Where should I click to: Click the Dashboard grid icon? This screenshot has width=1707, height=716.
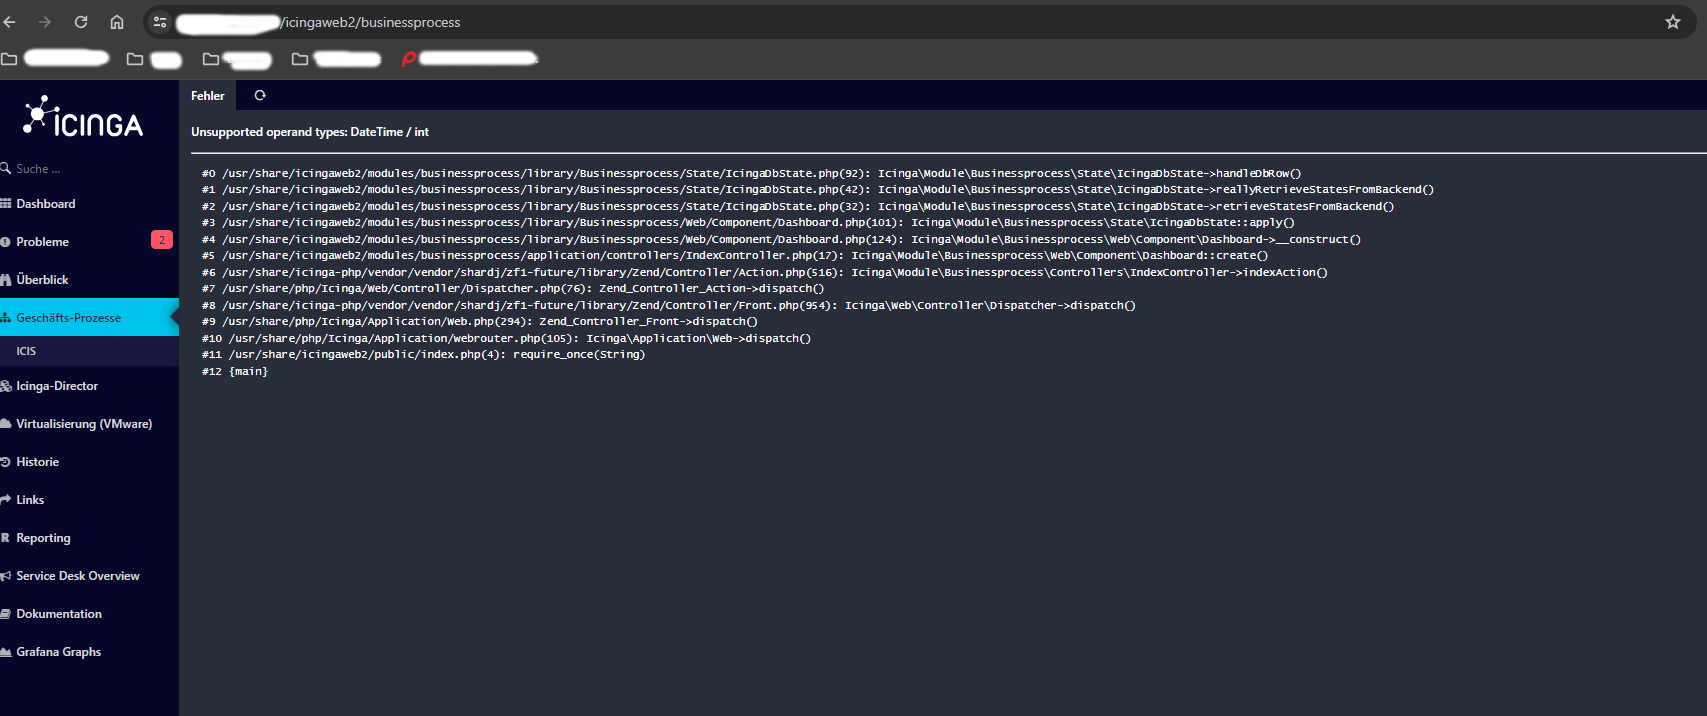click(5, 204)
